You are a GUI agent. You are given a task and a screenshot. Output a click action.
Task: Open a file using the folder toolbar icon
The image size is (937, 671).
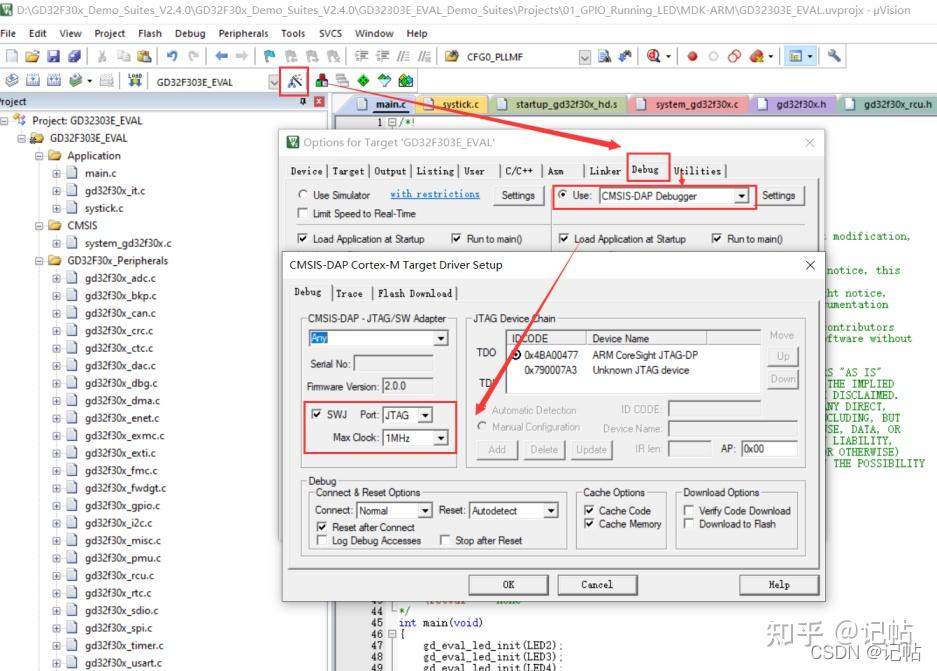(x=32, y=56)
